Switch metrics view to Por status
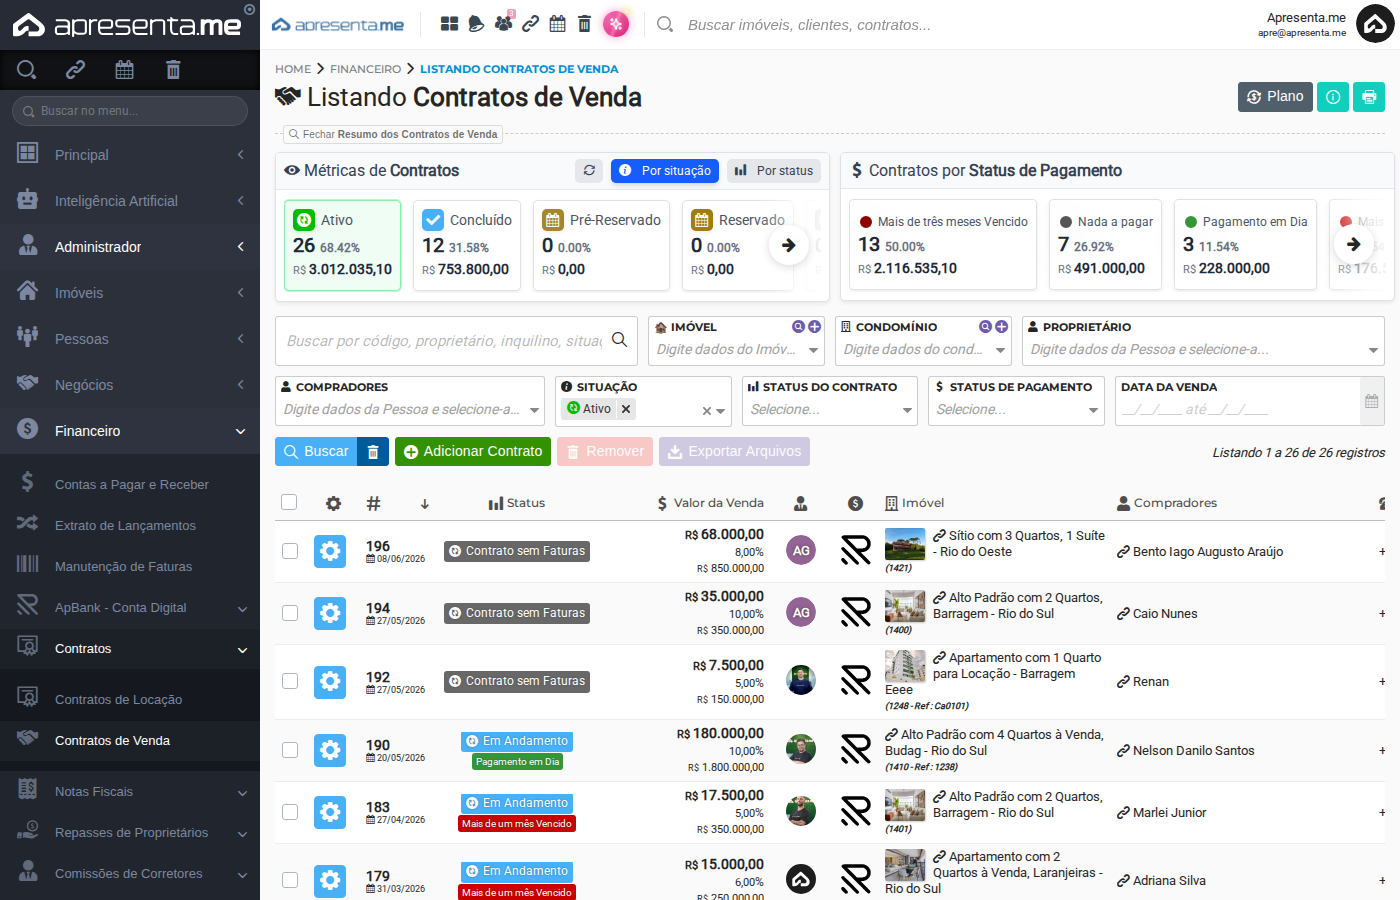Screen dimensions: 1400x900 point(774,171)
